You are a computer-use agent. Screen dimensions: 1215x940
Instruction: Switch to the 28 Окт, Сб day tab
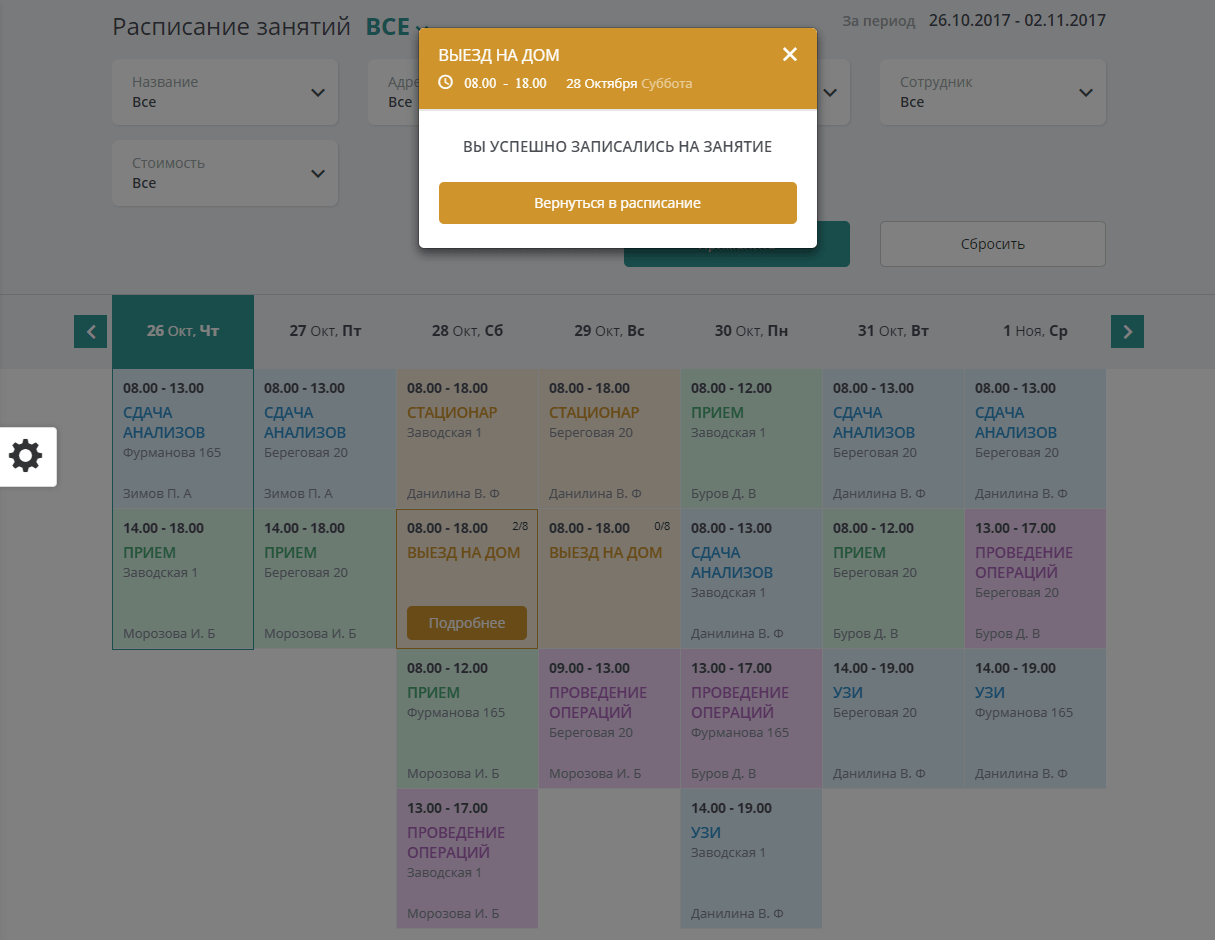[x=467, y=331]
